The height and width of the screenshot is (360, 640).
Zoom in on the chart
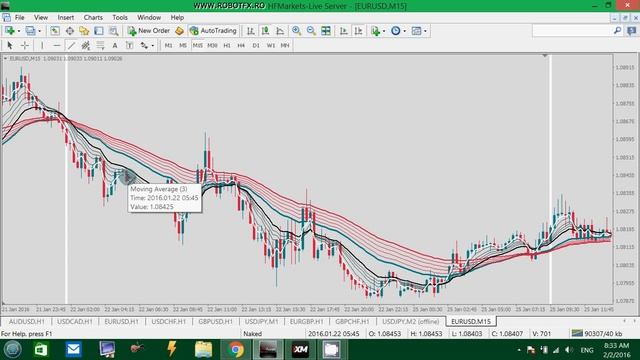[296, 31]
